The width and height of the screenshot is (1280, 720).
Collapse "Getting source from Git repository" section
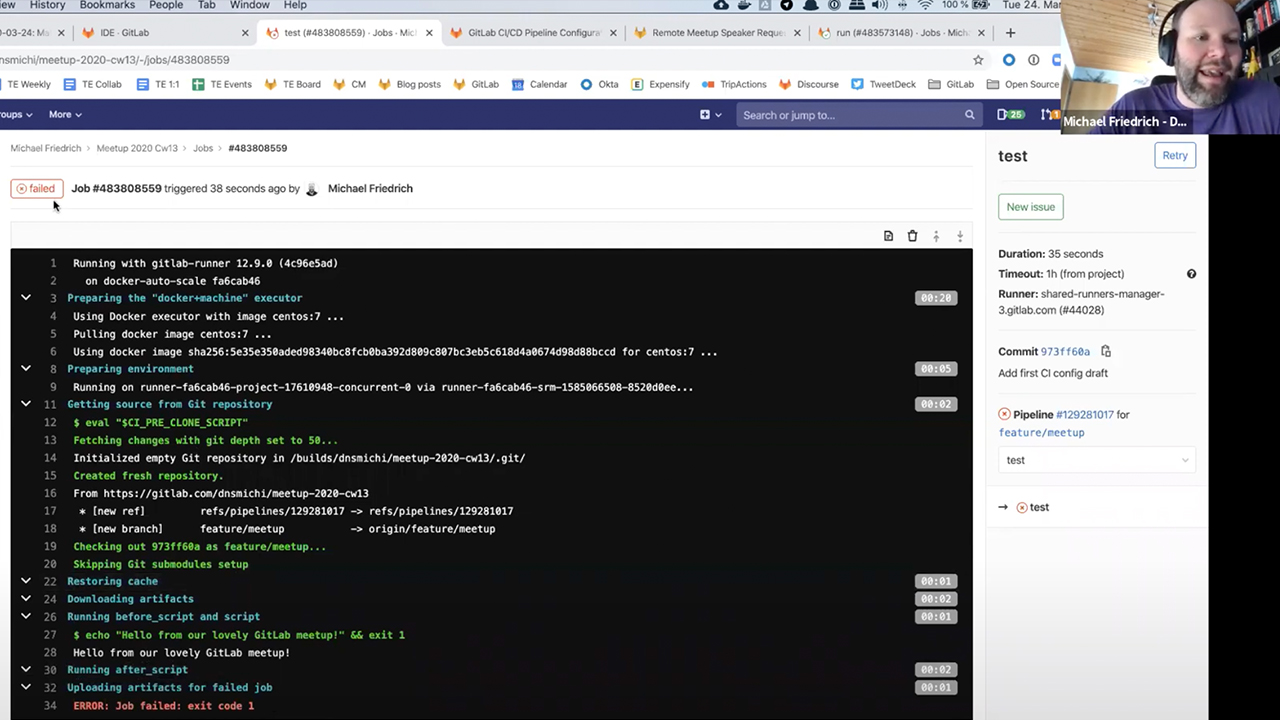[26, 404]
